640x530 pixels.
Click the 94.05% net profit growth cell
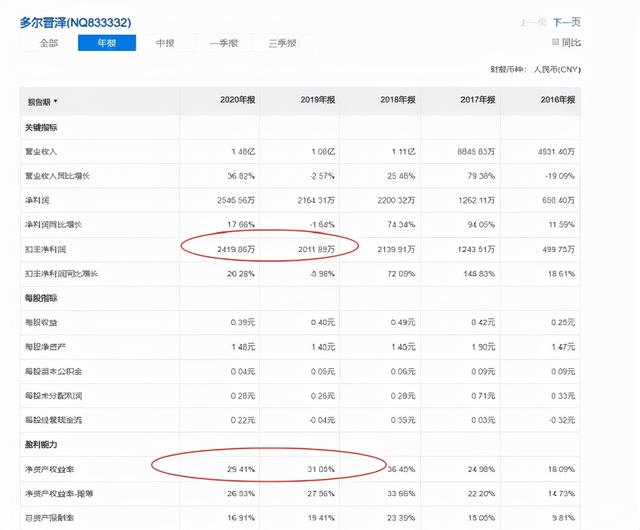click(481, 225)
